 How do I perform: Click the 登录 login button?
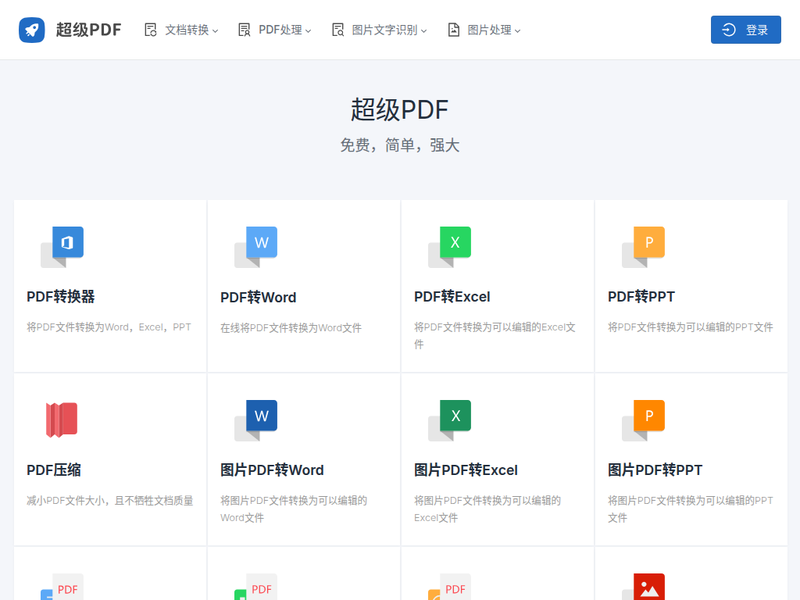[x=745, y=30]
